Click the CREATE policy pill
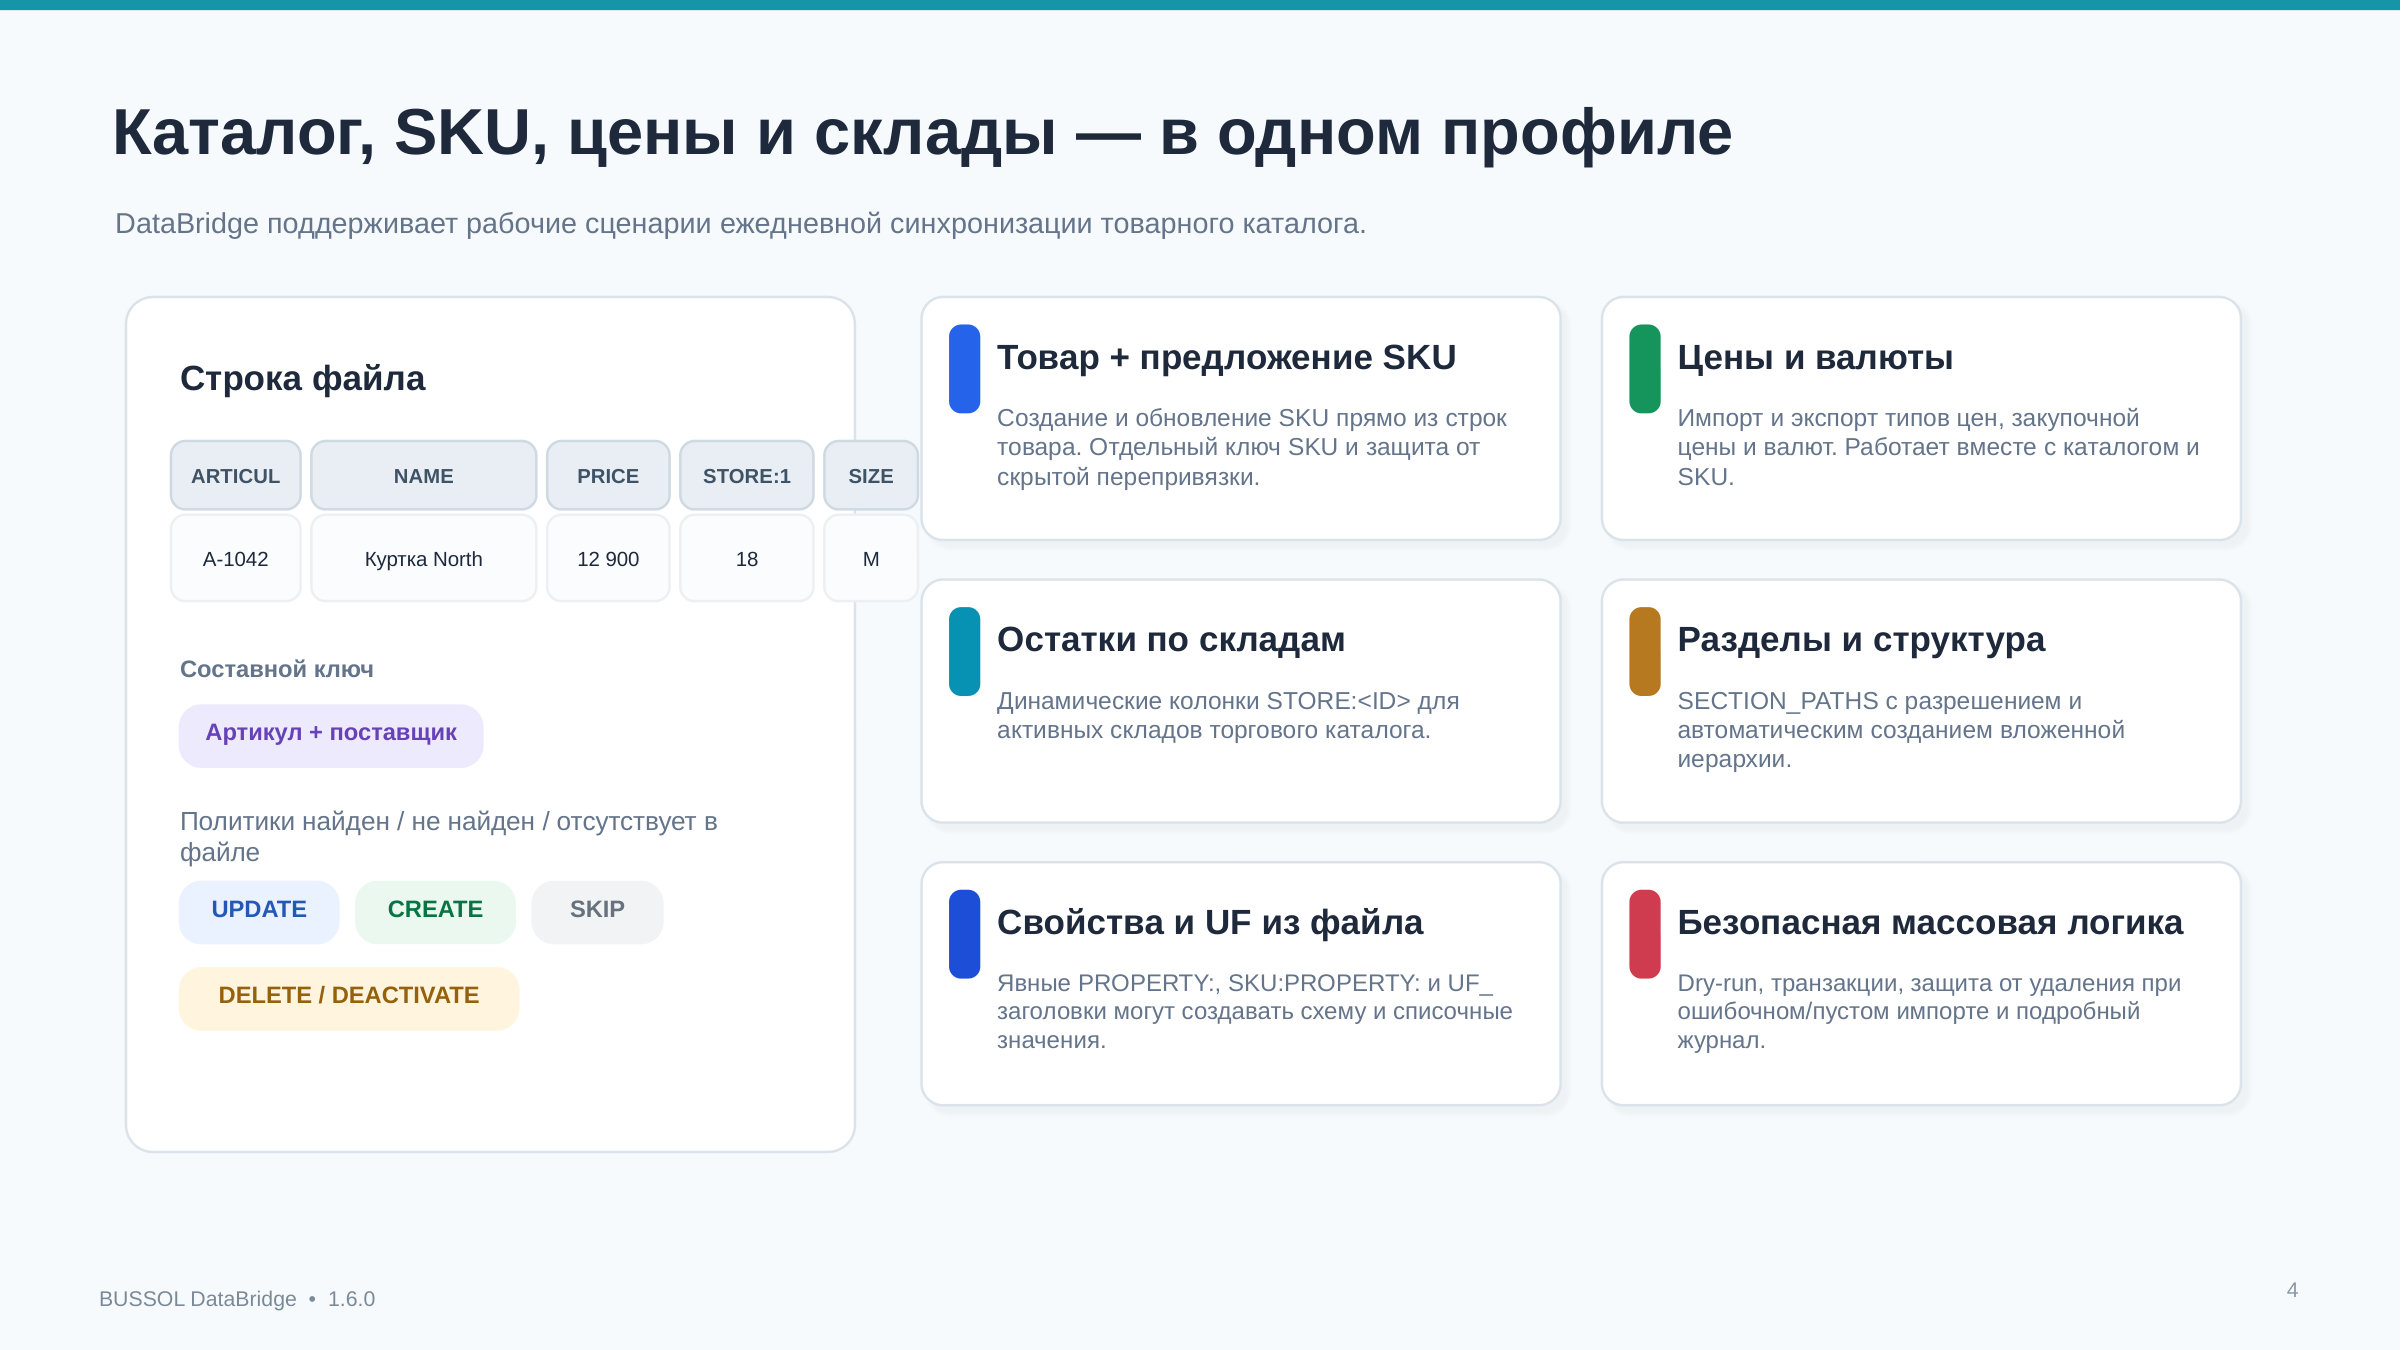 [435, 911]
